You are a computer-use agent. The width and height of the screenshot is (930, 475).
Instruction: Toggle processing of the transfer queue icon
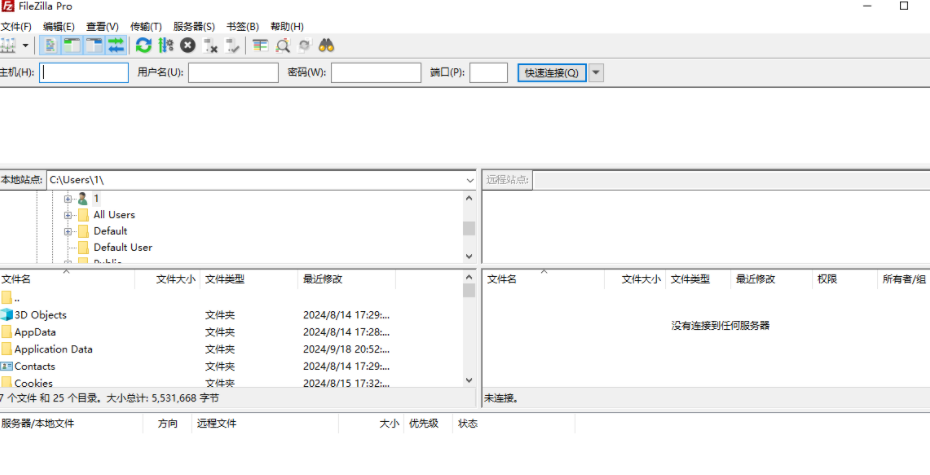(165, 45)
